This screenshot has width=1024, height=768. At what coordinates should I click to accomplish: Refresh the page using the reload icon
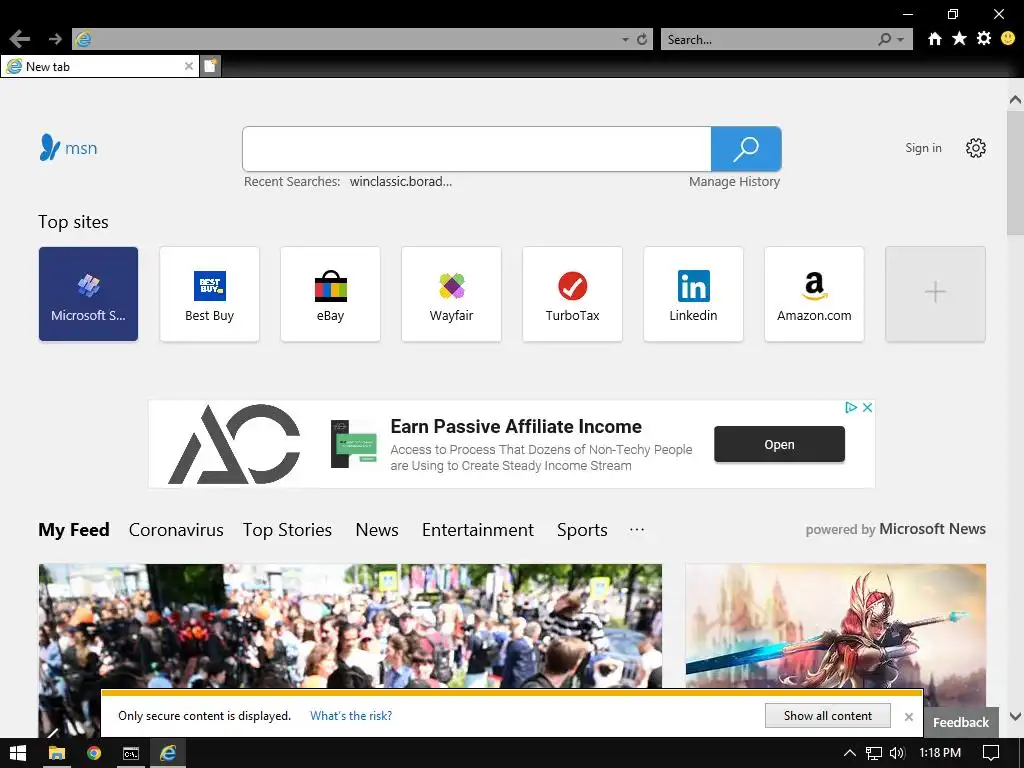click(x=642, y=39)
